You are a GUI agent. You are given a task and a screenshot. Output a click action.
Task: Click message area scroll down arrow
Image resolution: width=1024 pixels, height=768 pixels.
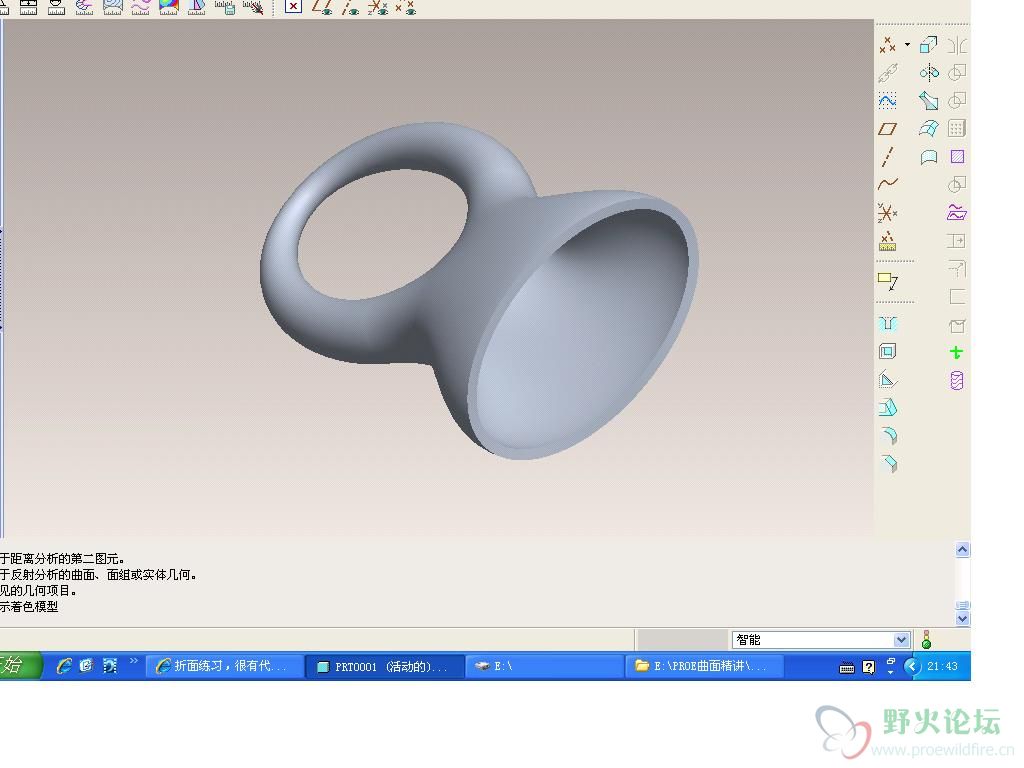coord(962,618)
